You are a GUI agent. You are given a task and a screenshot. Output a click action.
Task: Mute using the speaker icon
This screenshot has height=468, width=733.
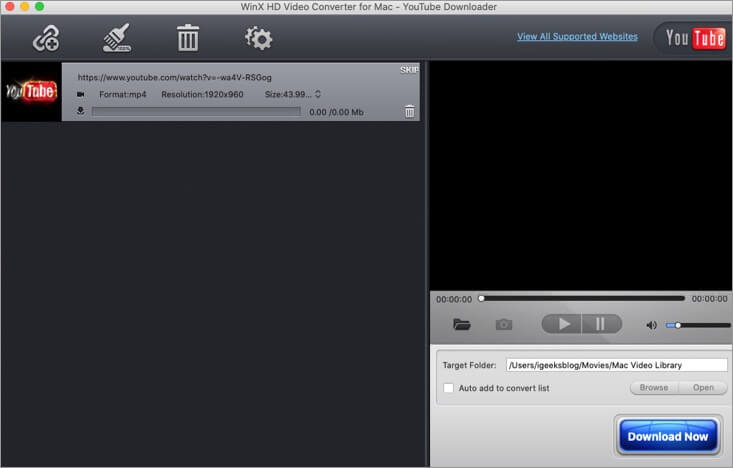click(x=651, y=325)
